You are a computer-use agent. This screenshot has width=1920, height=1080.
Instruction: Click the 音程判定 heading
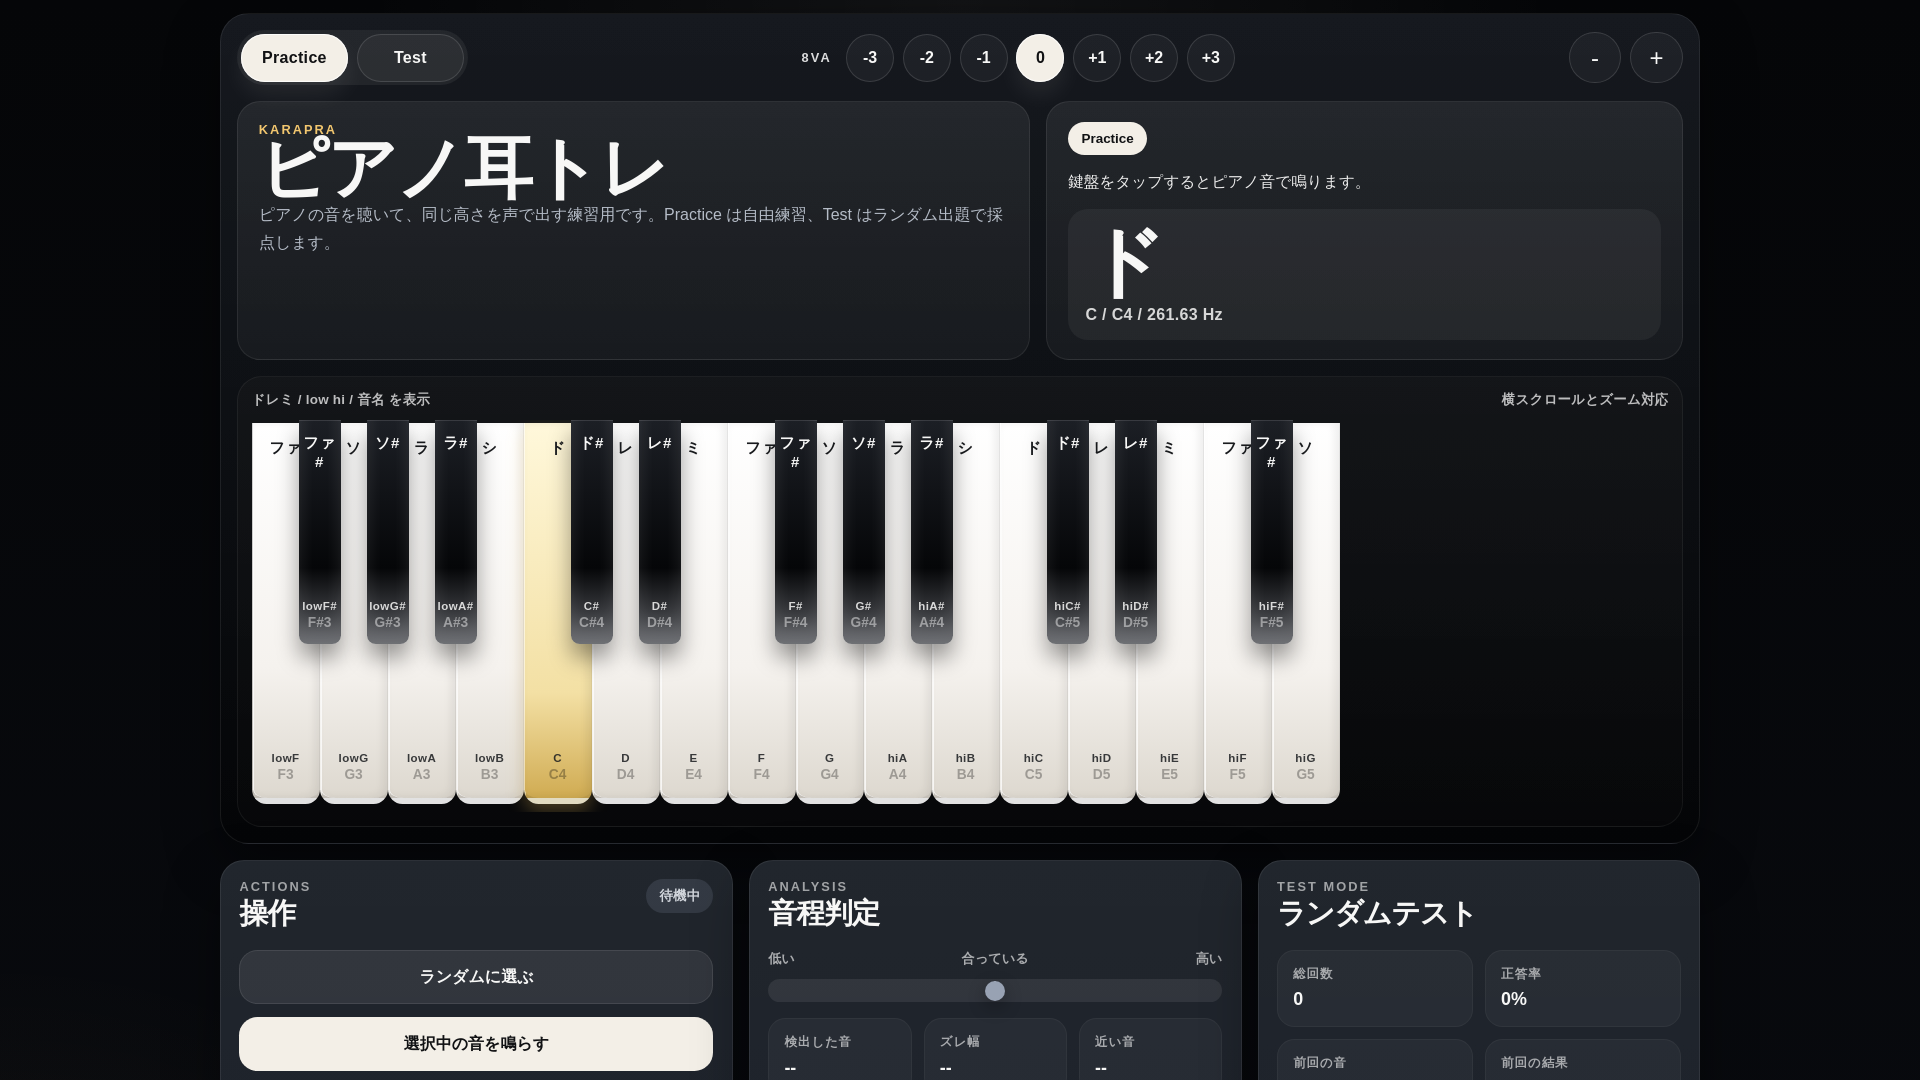pyautogui.click(x=824, y=914)
